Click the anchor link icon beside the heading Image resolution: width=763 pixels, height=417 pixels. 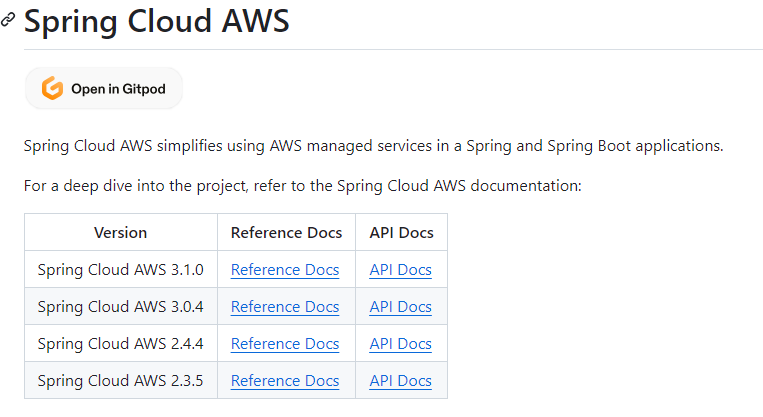[x=8, y=19]
